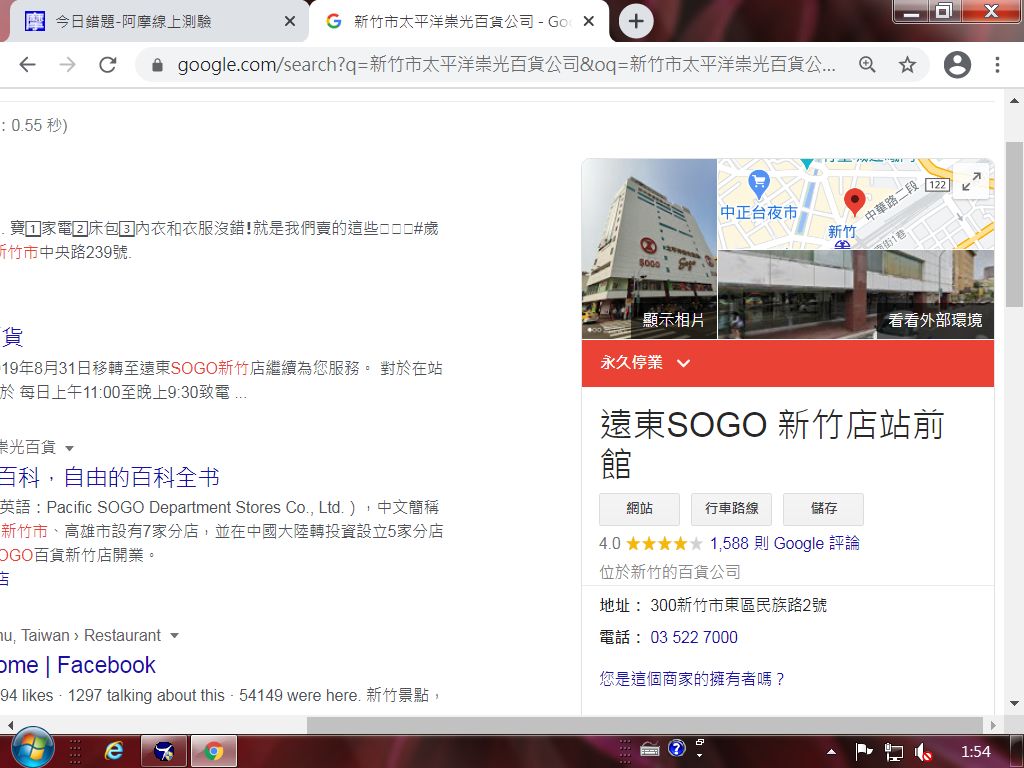Open the Chrome profile avatar
The width and height of the screenshot is (1024, 768).
[x=957, y=65]
